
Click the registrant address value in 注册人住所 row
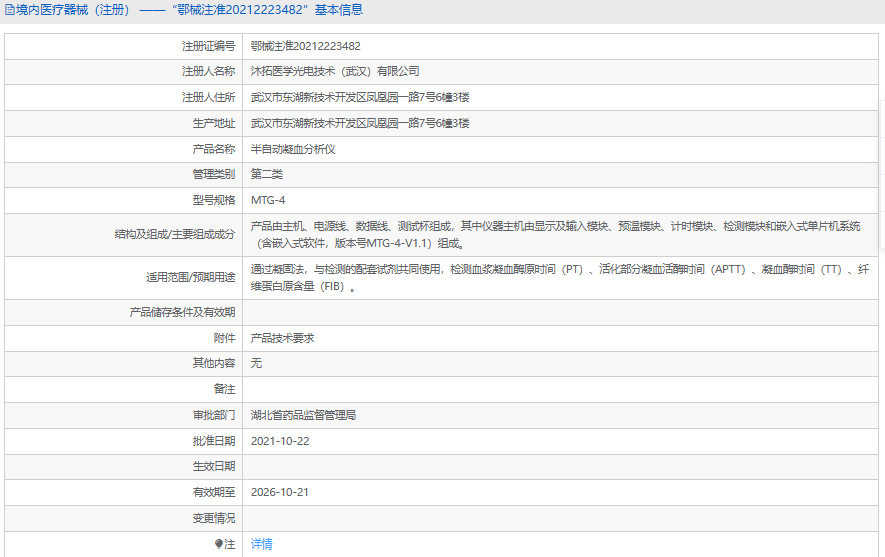click(x=360, y=98)
